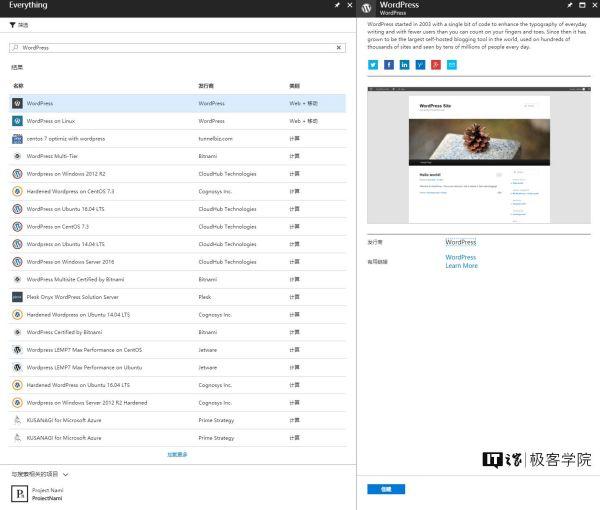The image size is (600, 510).
Task: Share WordPress by email icon
Action: (x=451, y=65)
